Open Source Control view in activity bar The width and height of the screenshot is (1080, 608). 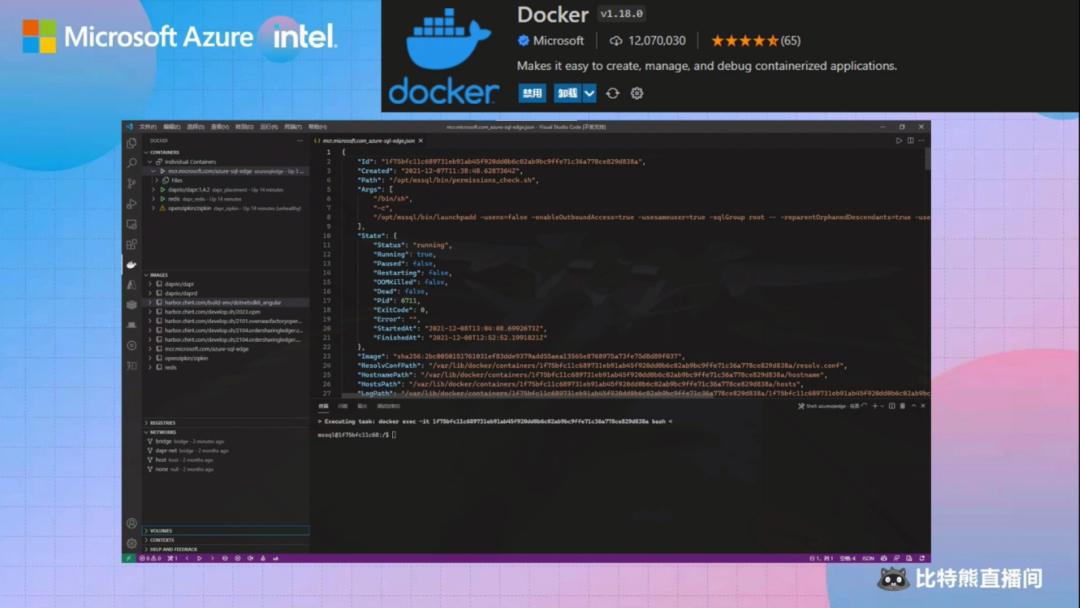click(x=132, y=183)
